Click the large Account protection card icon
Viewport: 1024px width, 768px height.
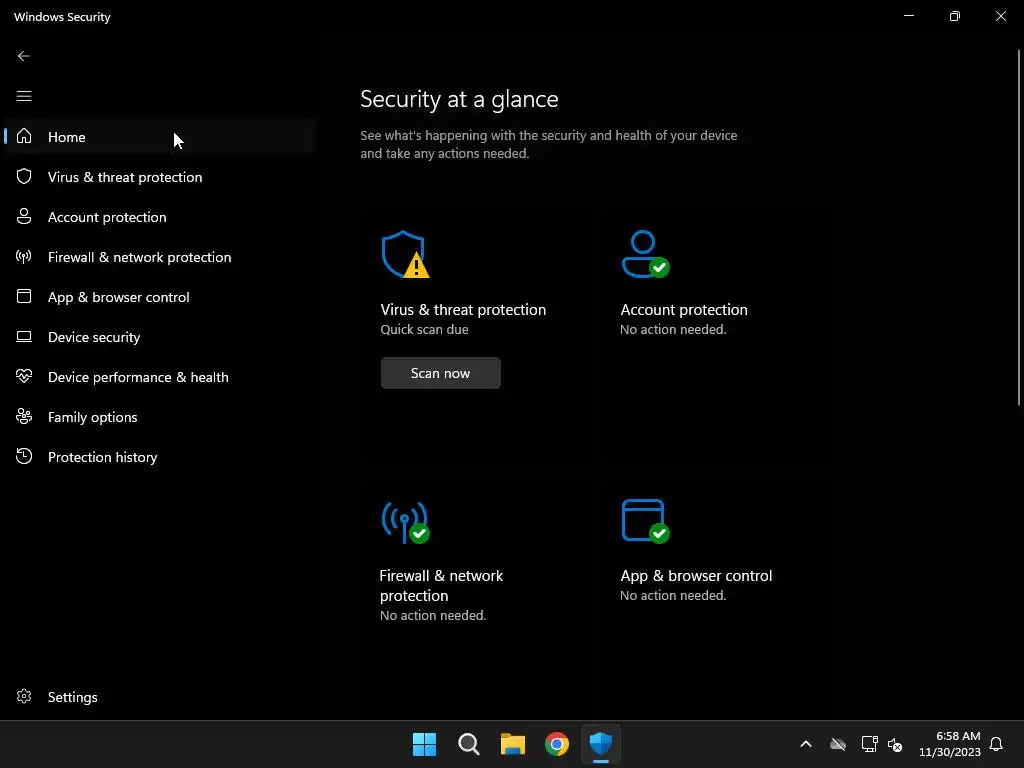[645, 255]
